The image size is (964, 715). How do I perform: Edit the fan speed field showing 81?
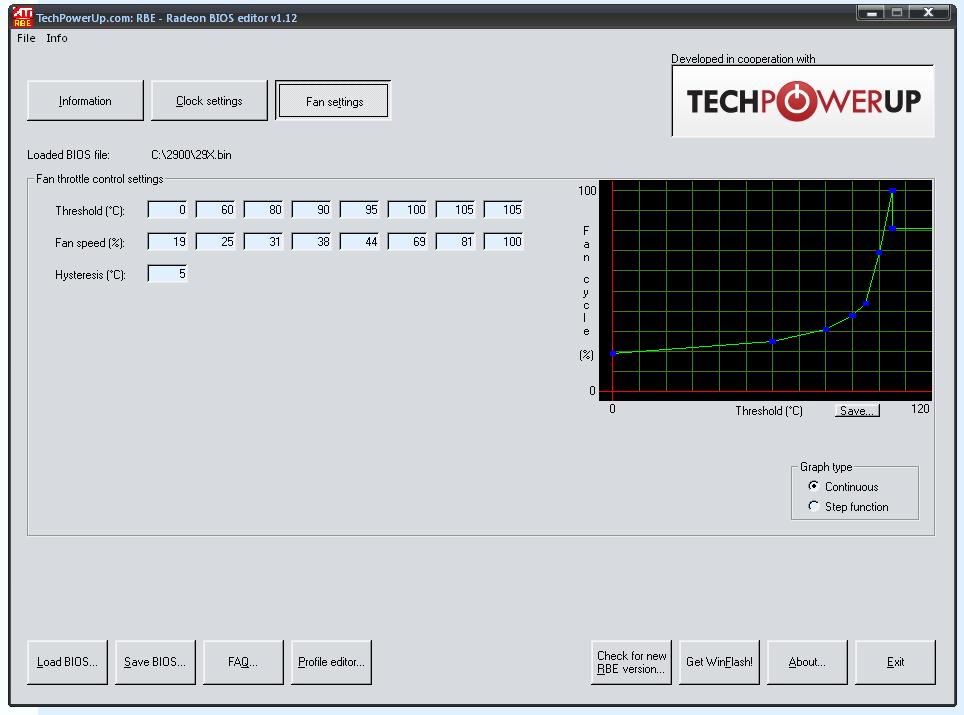(456, 242)
